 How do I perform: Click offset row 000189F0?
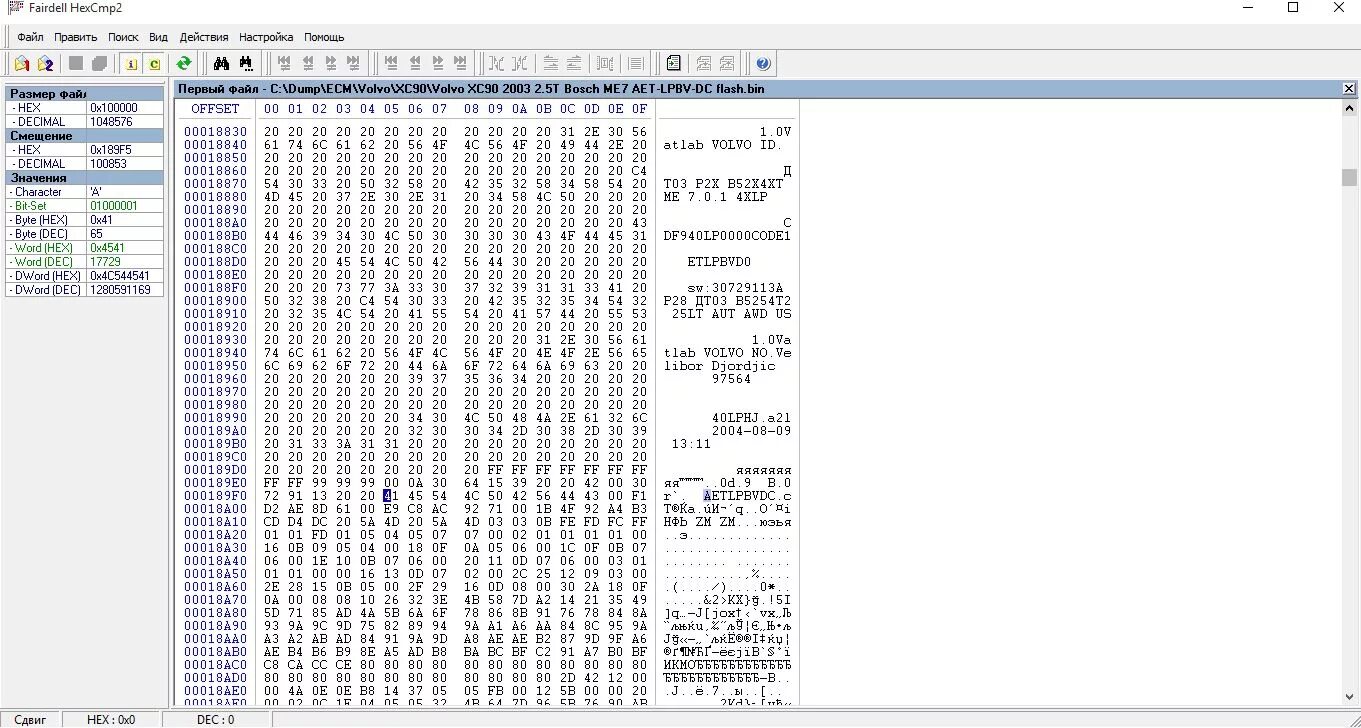coord(215,496)
